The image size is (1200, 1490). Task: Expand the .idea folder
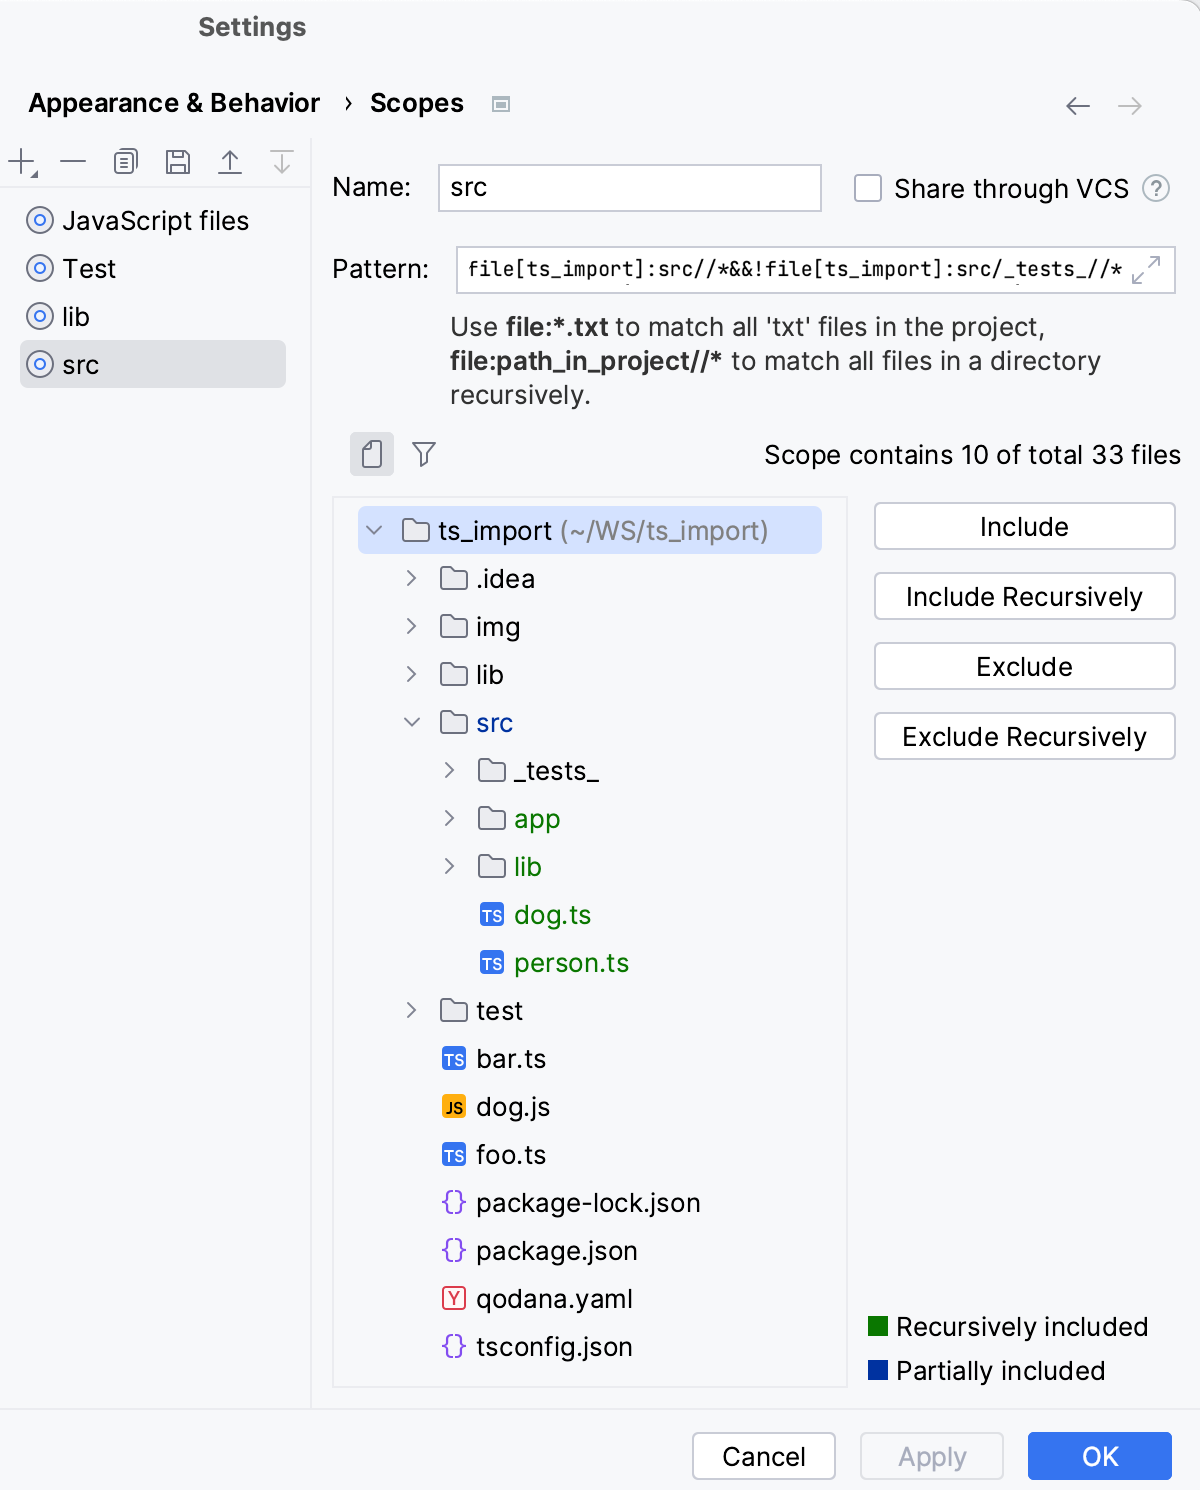411,578
